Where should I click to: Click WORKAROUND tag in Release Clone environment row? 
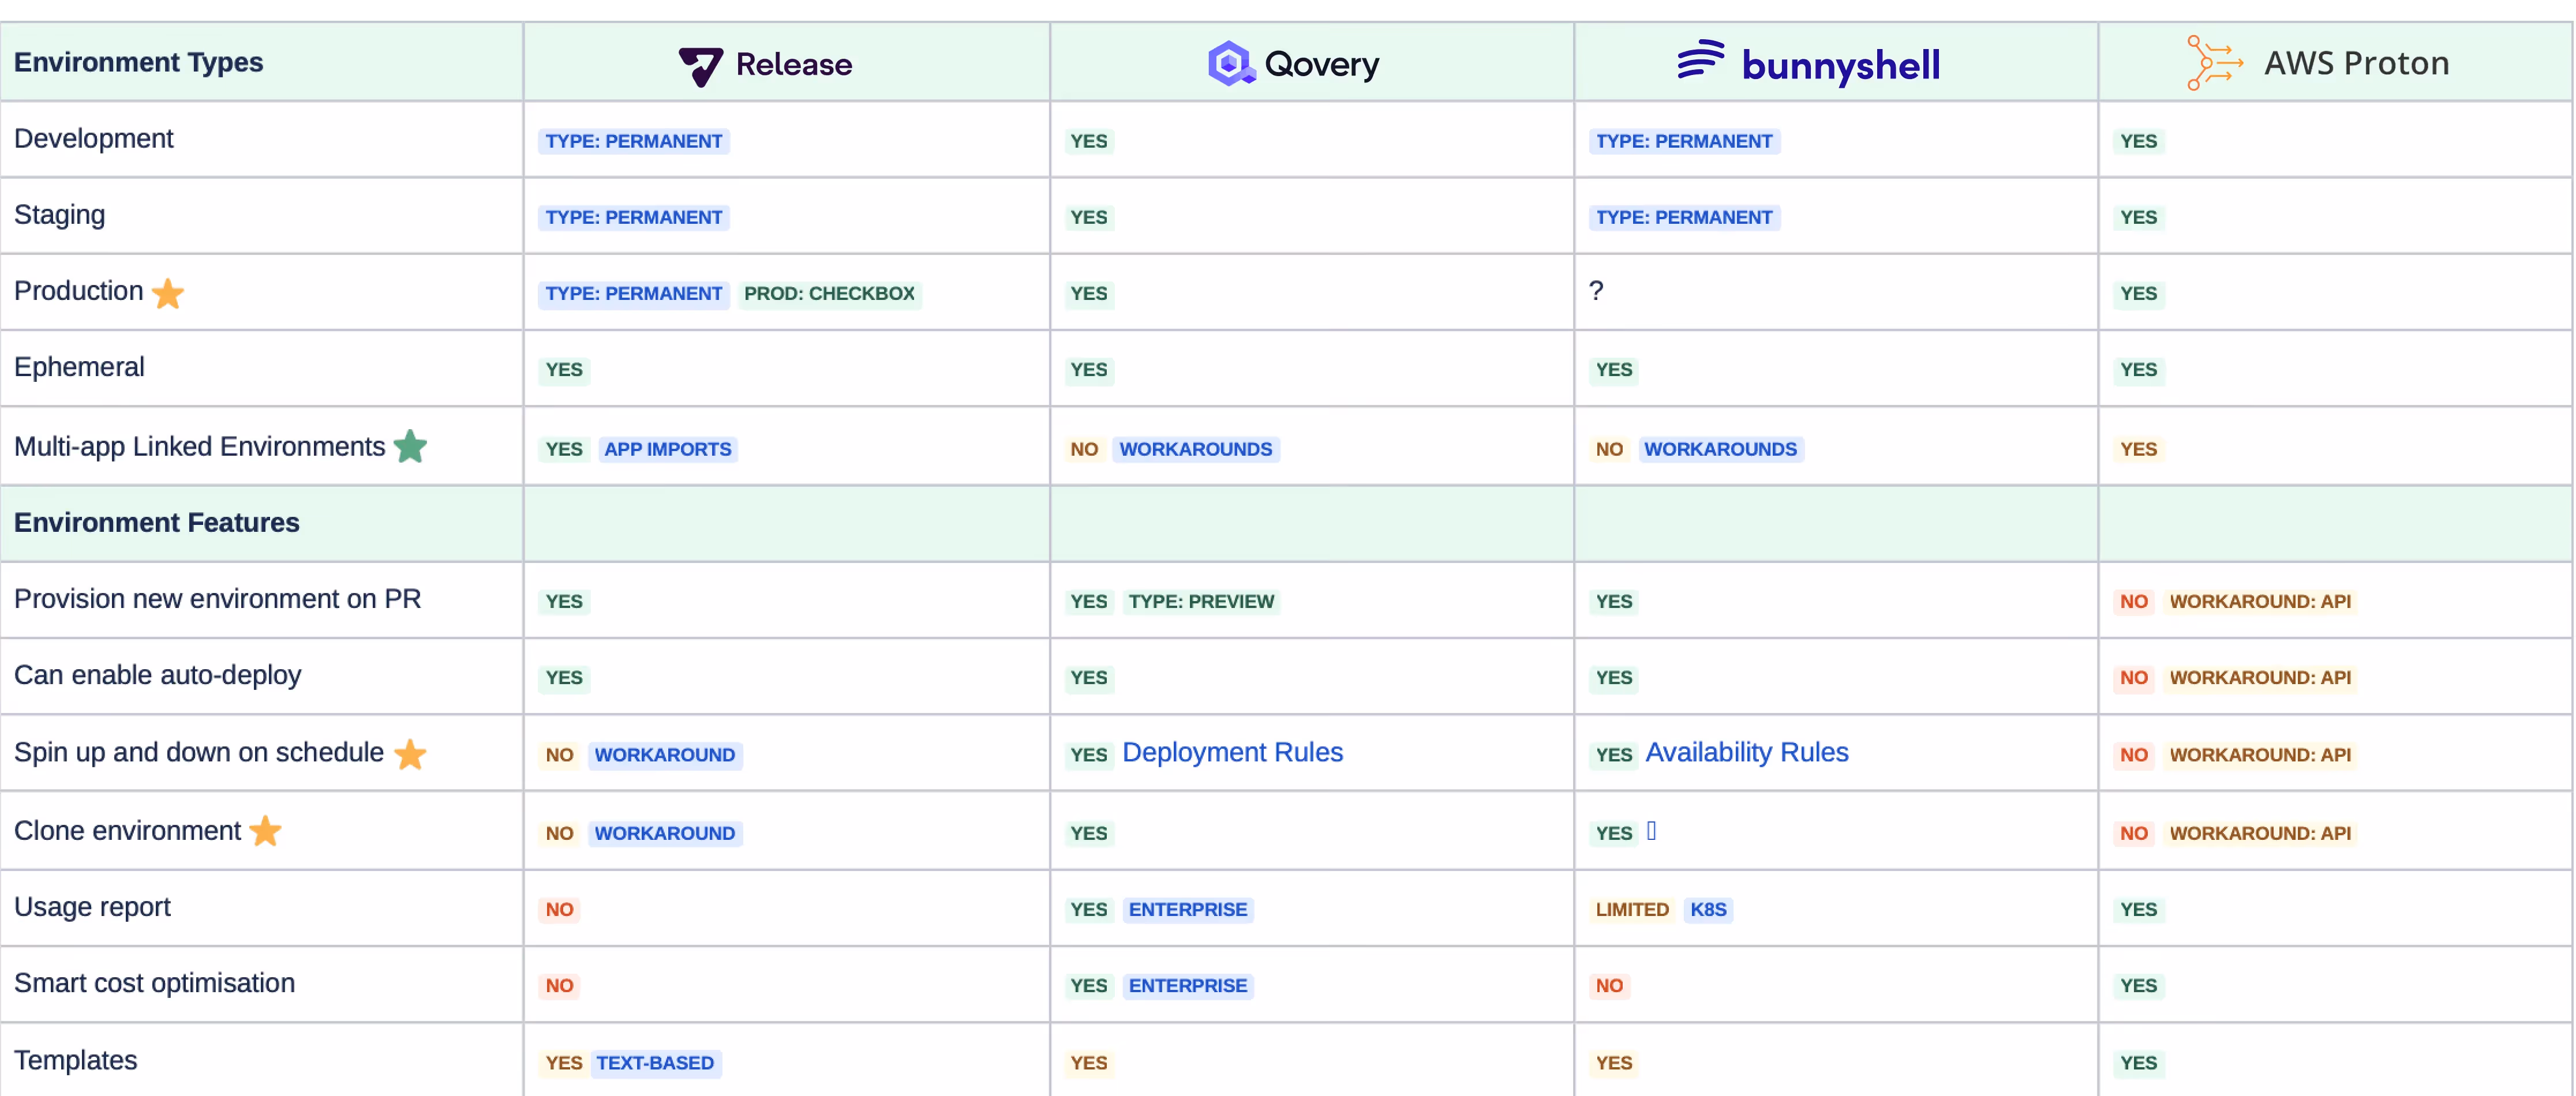click(x=665, y=834)
